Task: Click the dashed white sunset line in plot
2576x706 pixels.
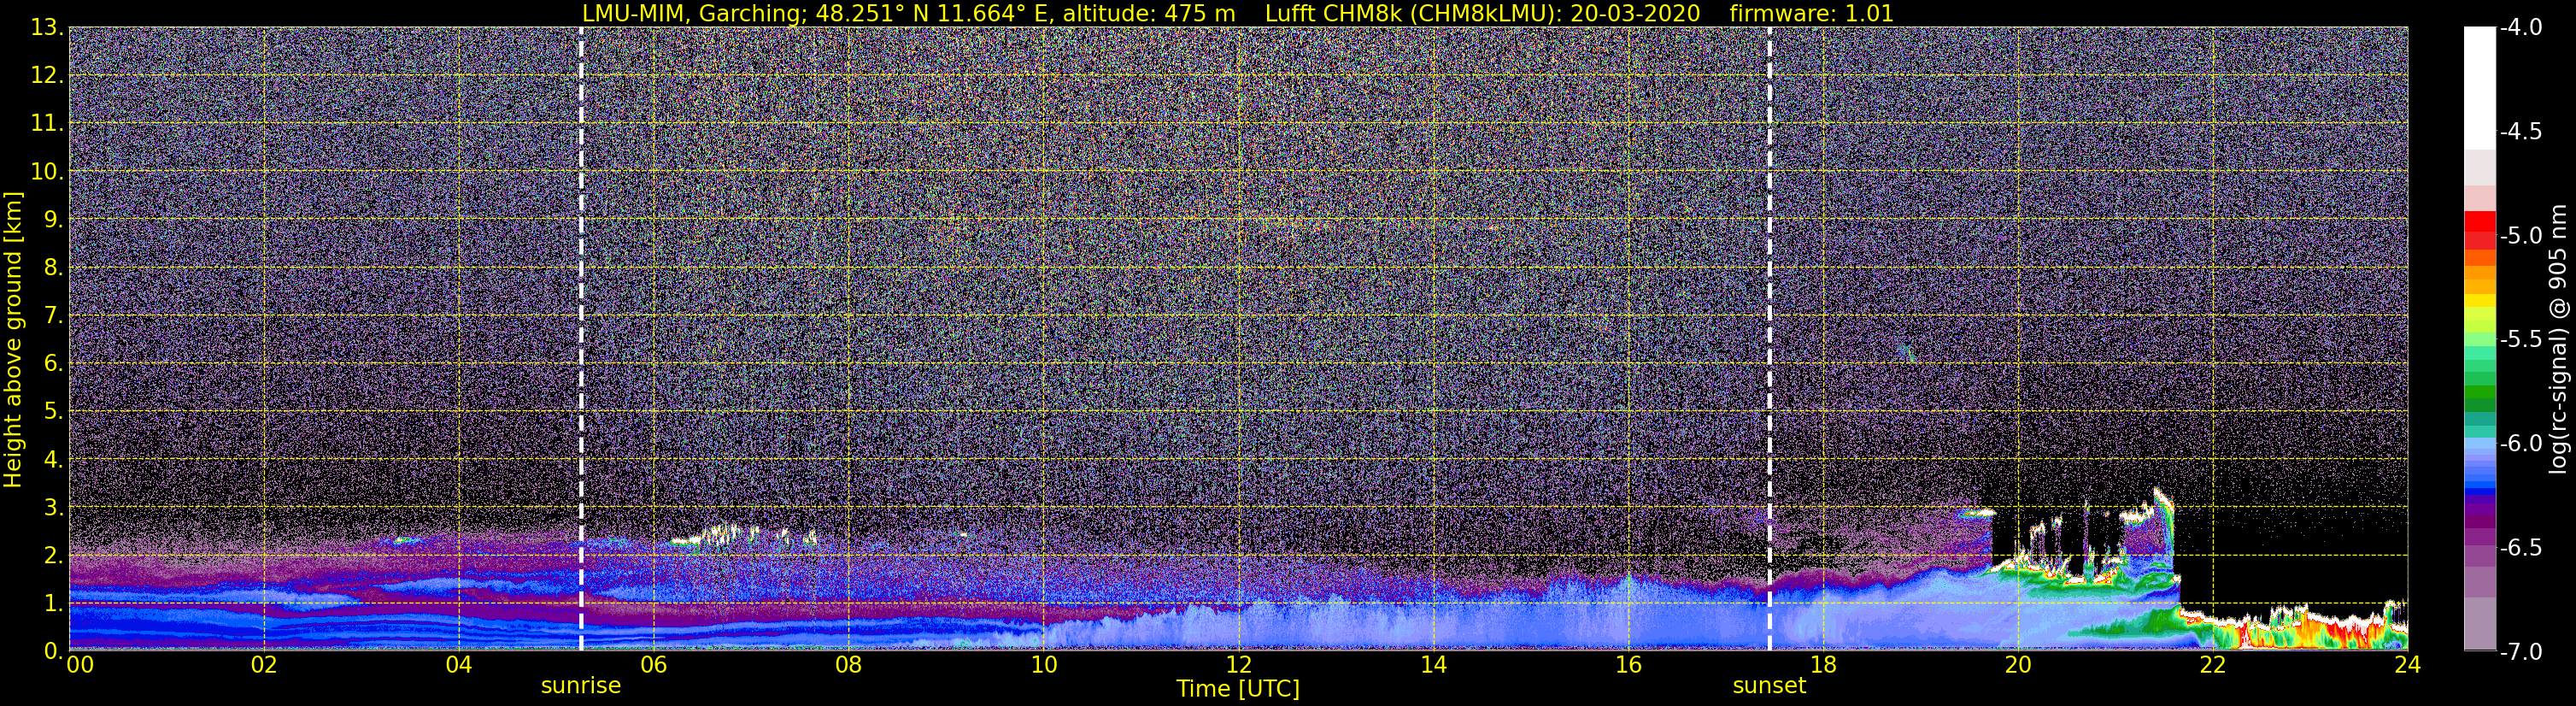Action: coord(1769,339)
